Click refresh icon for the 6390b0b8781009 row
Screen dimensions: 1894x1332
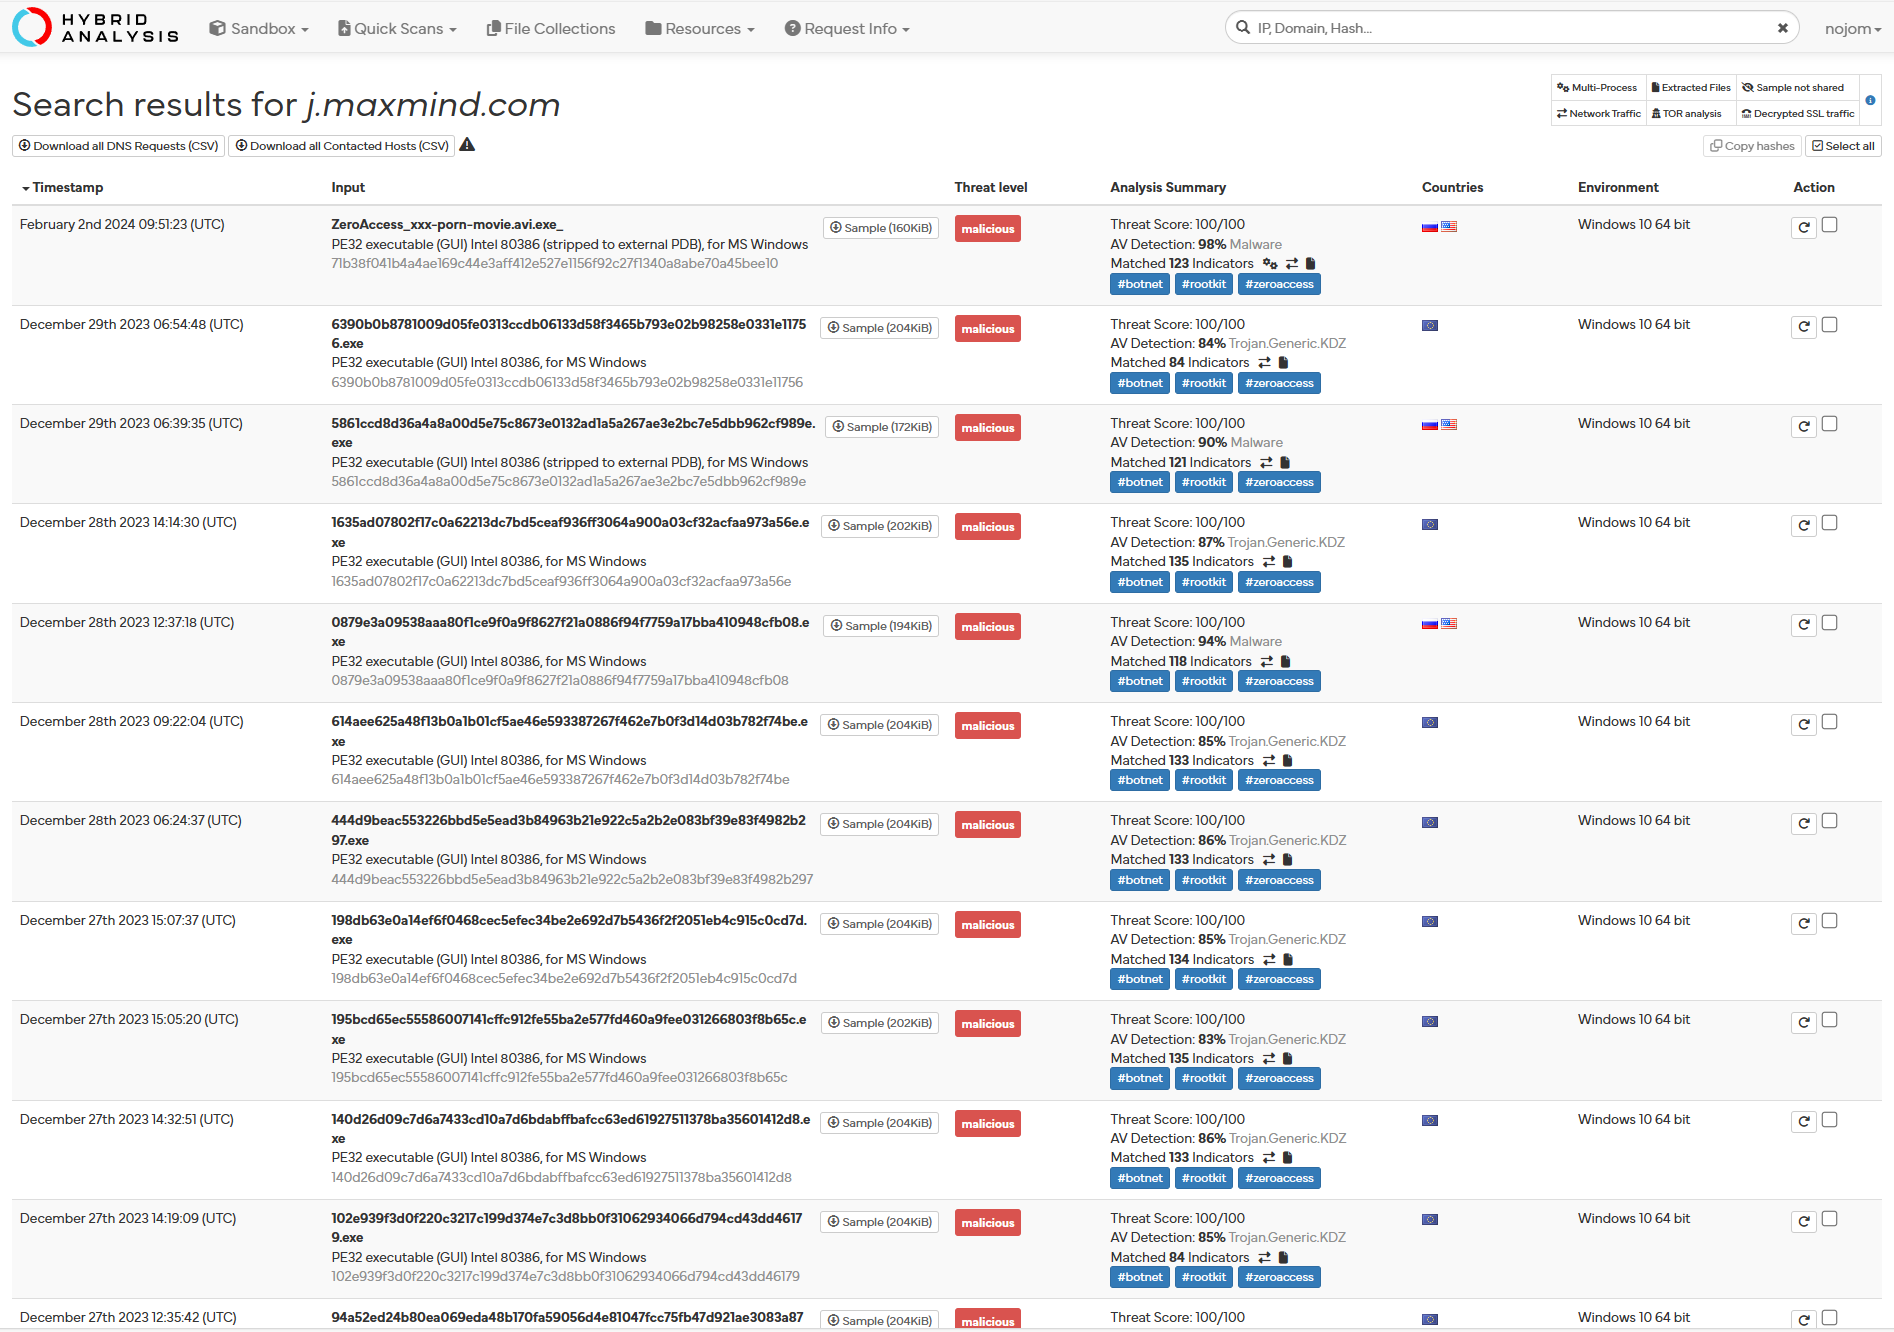(1804, 327)
